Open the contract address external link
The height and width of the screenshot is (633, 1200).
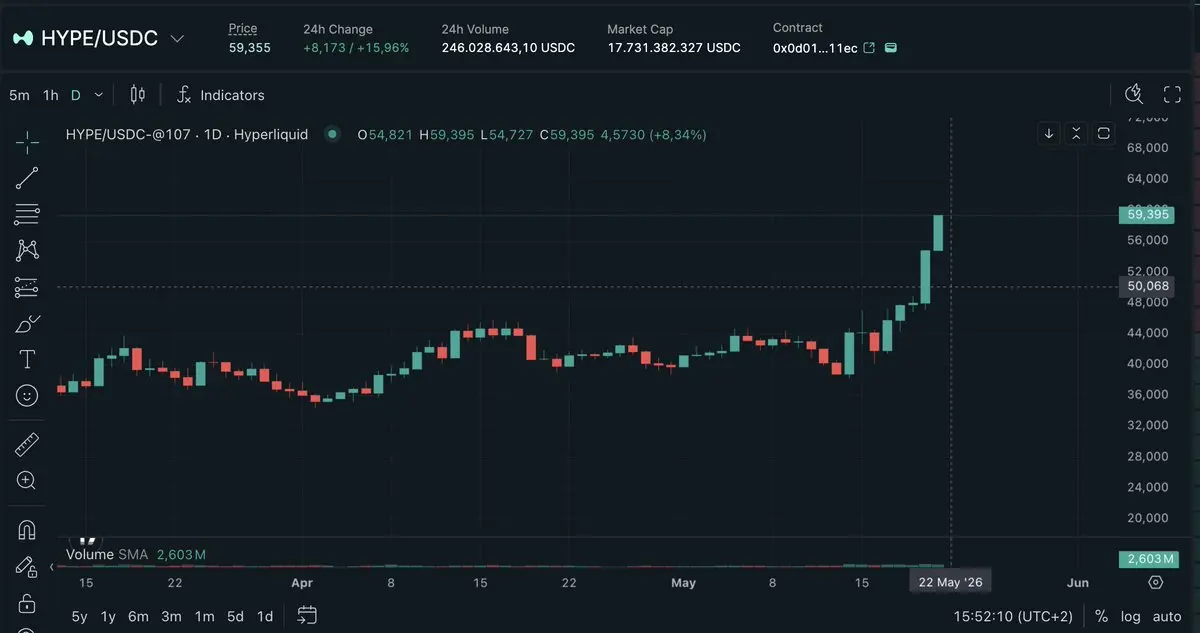coord(869,48)
